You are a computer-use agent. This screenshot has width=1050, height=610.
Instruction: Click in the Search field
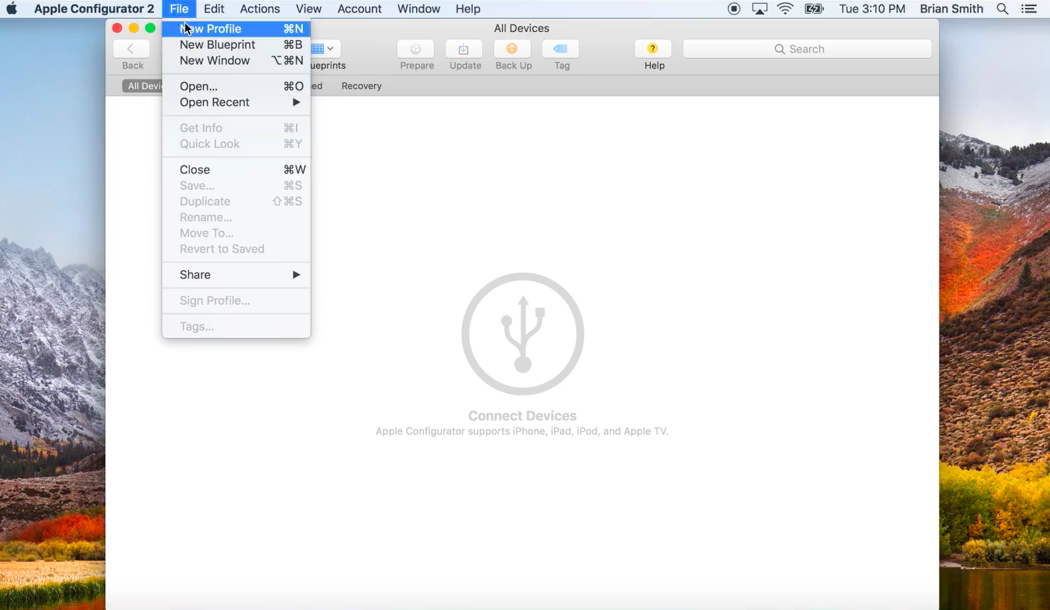pos(807,49)
